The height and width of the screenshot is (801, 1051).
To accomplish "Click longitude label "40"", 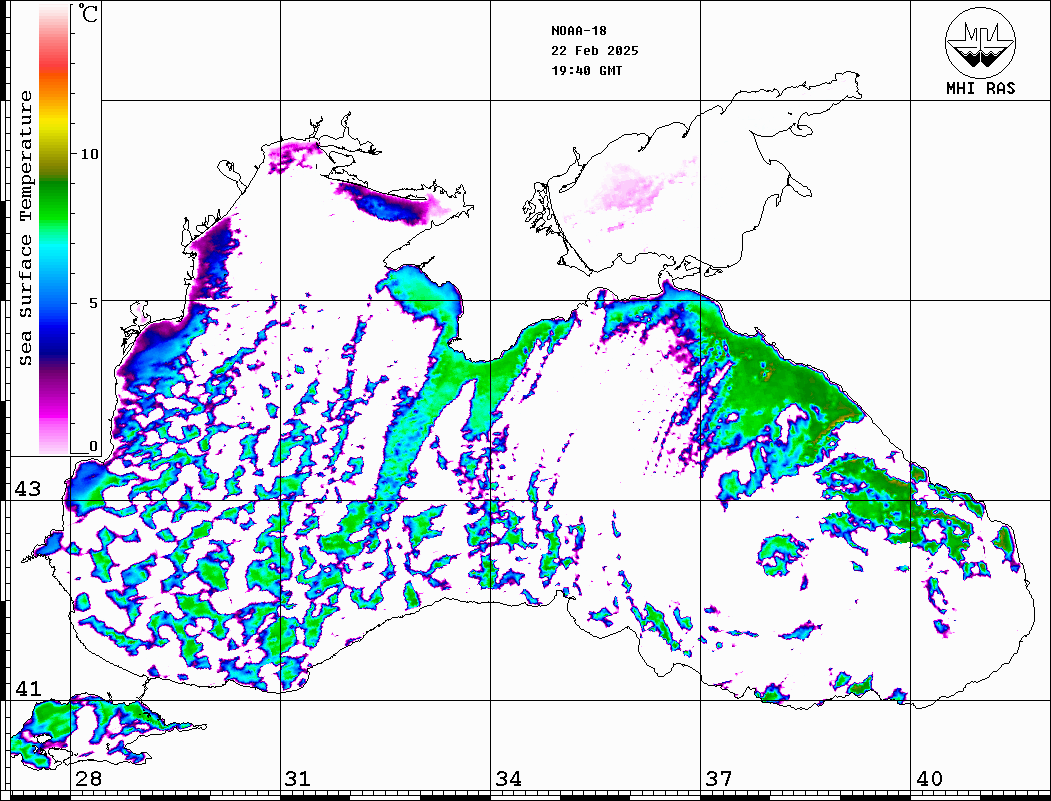I will 929,779.
